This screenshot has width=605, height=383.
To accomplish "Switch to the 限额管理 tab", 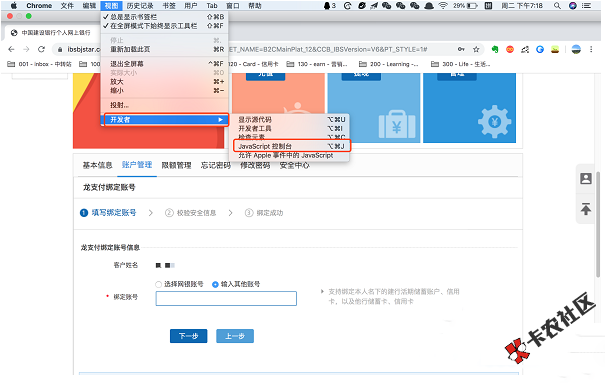I will 176,165.
